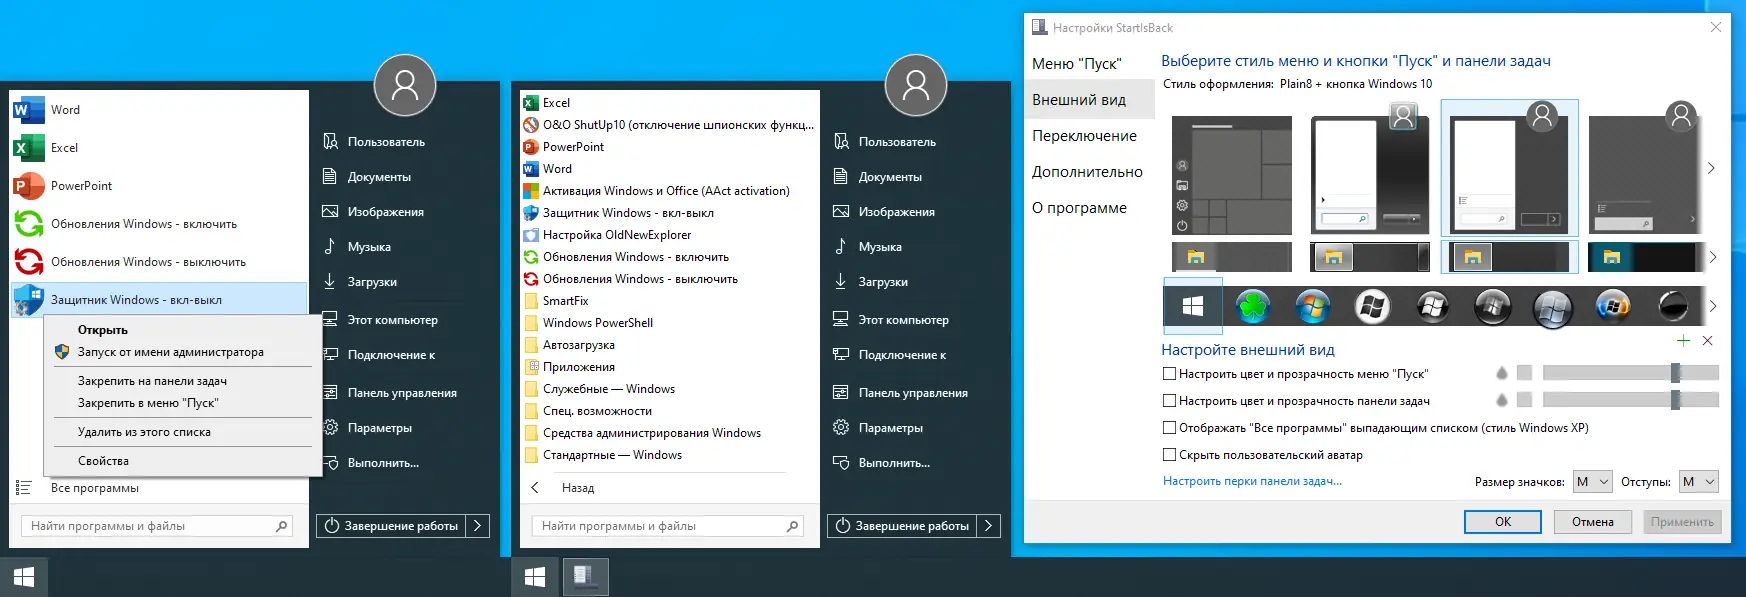This screenshot has height=597, width=1746.
Task: Open O&O ShutUp10 in middle Start menu
Action: coord(668,125)
